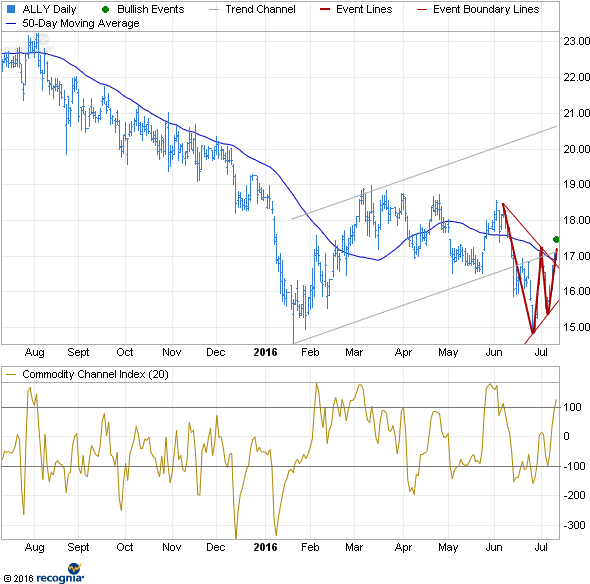Click the 100 level label on CCI axis
The height and width of the screenshot is (584, 590).
[572, 407]
